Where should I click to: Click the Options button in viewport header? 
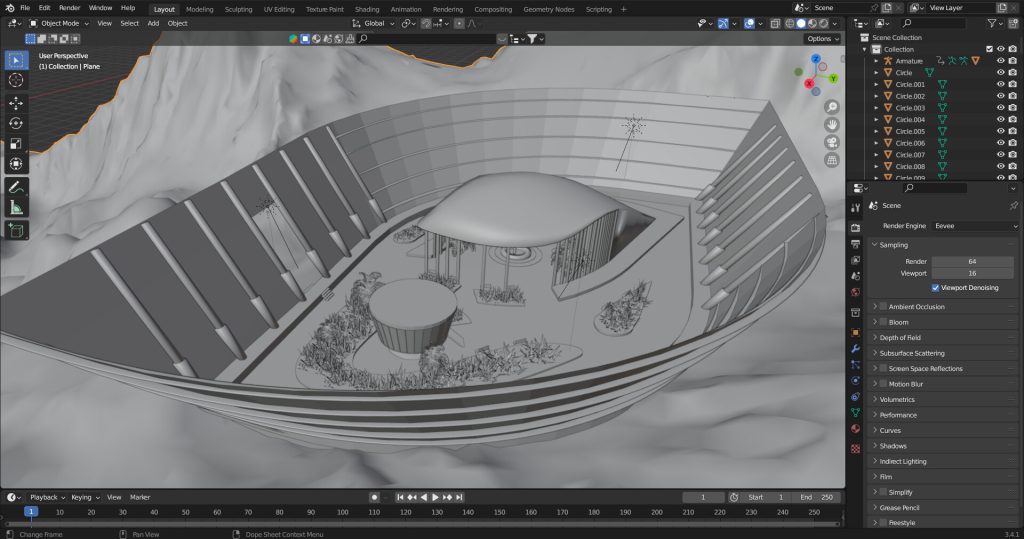[x=821, y=39]
